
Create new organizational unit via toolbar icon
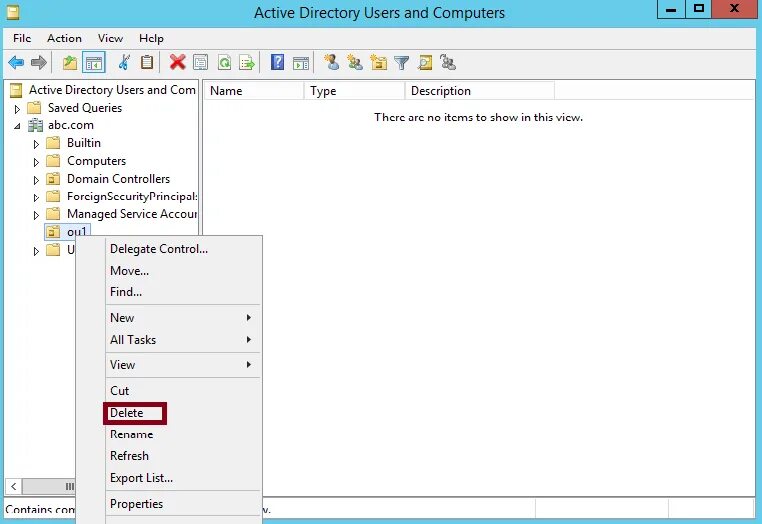click(379, 62)
